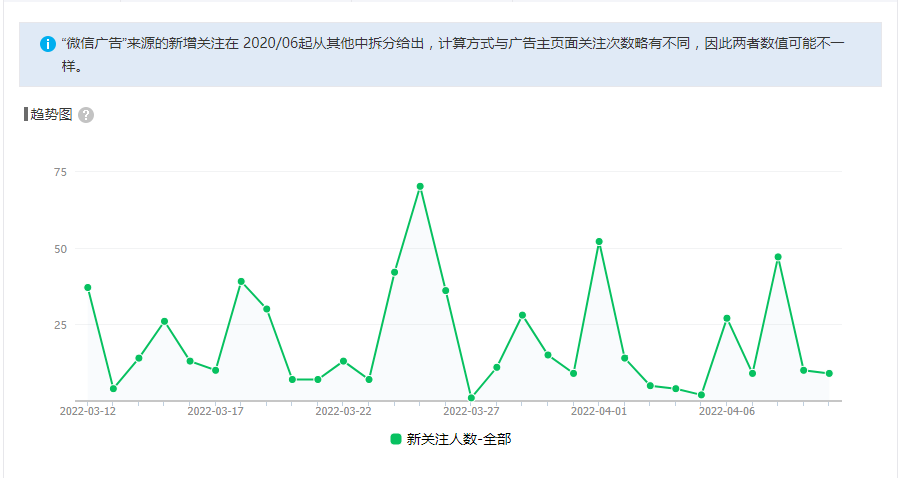
Task: Click the 2022-03-12 x-axis date label
Action: click(x=88, y=410)
